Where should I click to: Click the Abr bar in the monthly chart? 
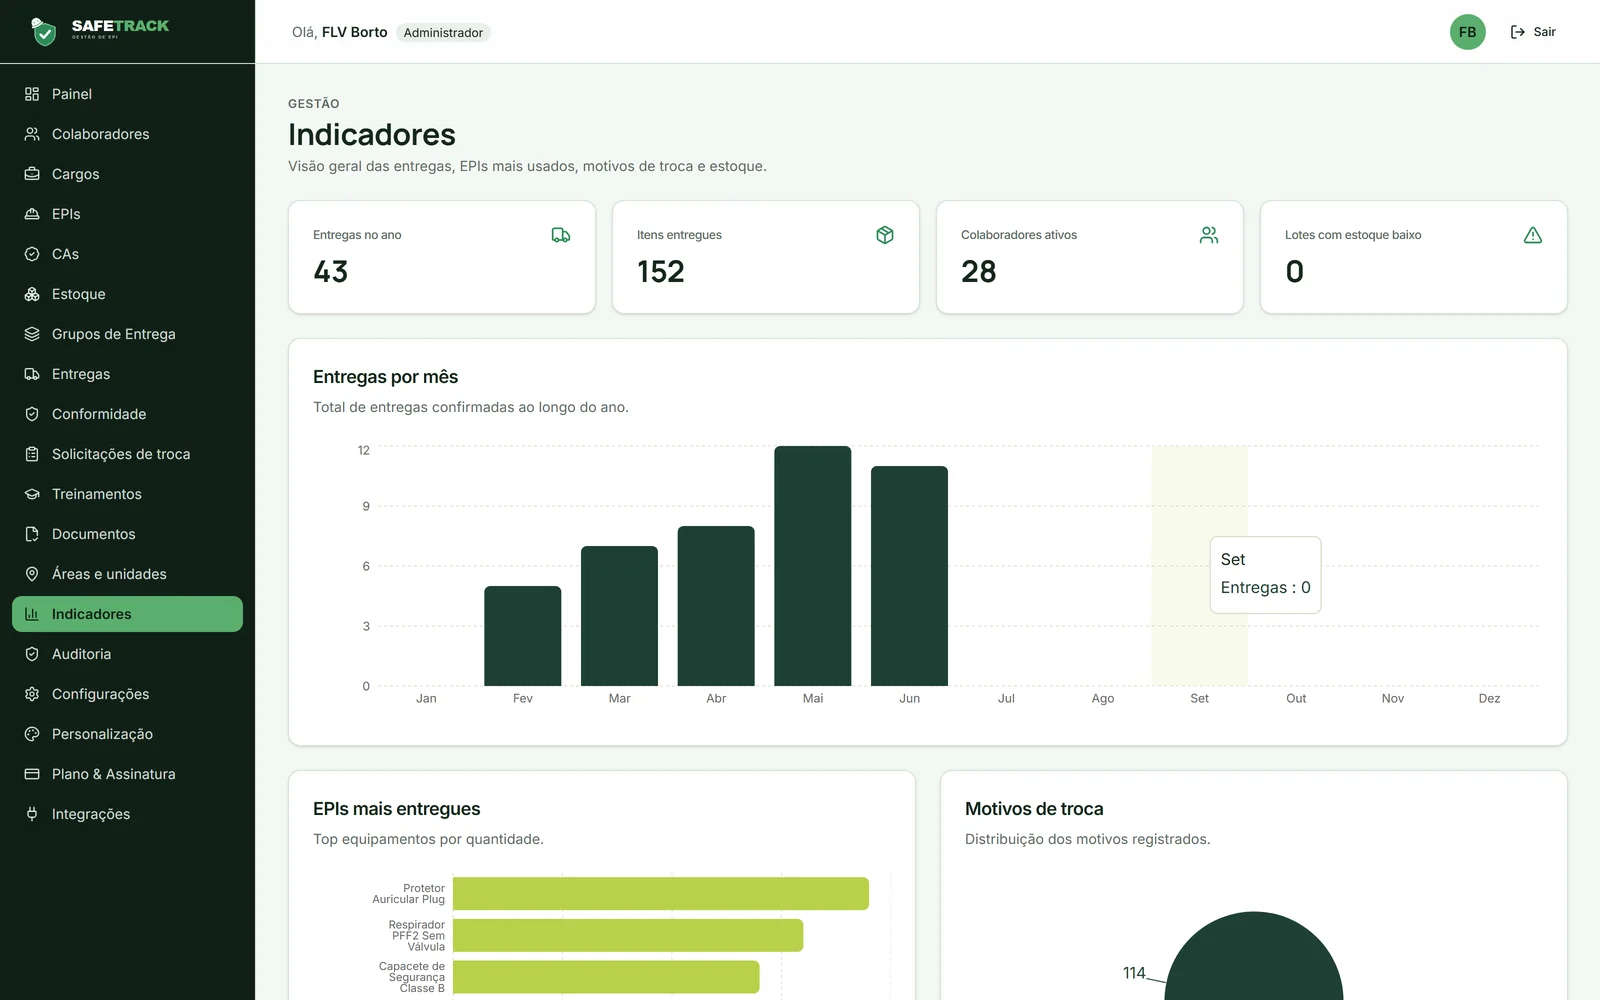click(x=716, y=606)
